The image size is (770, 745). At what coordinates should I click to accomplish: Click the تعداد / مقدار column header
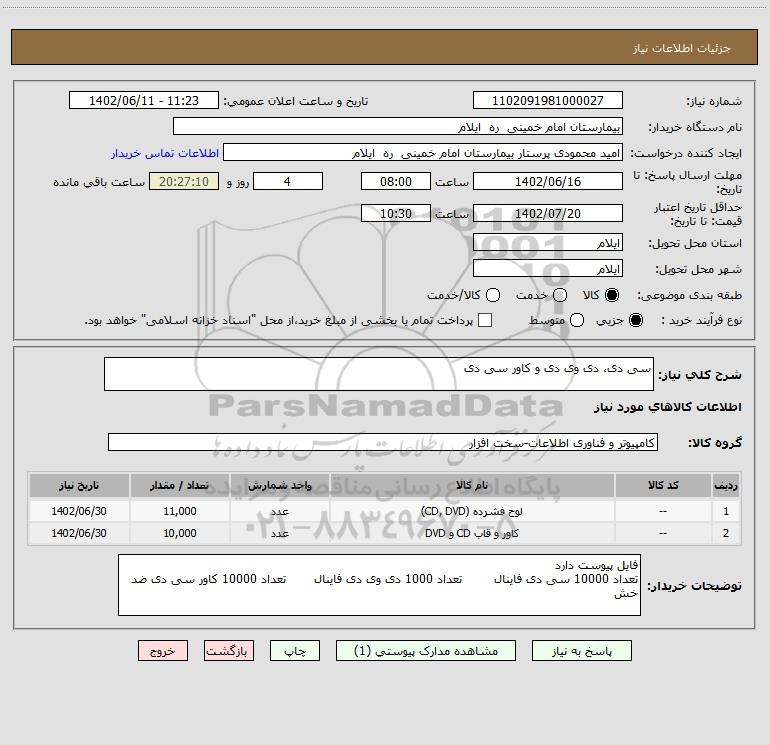(x=179, y=485)
